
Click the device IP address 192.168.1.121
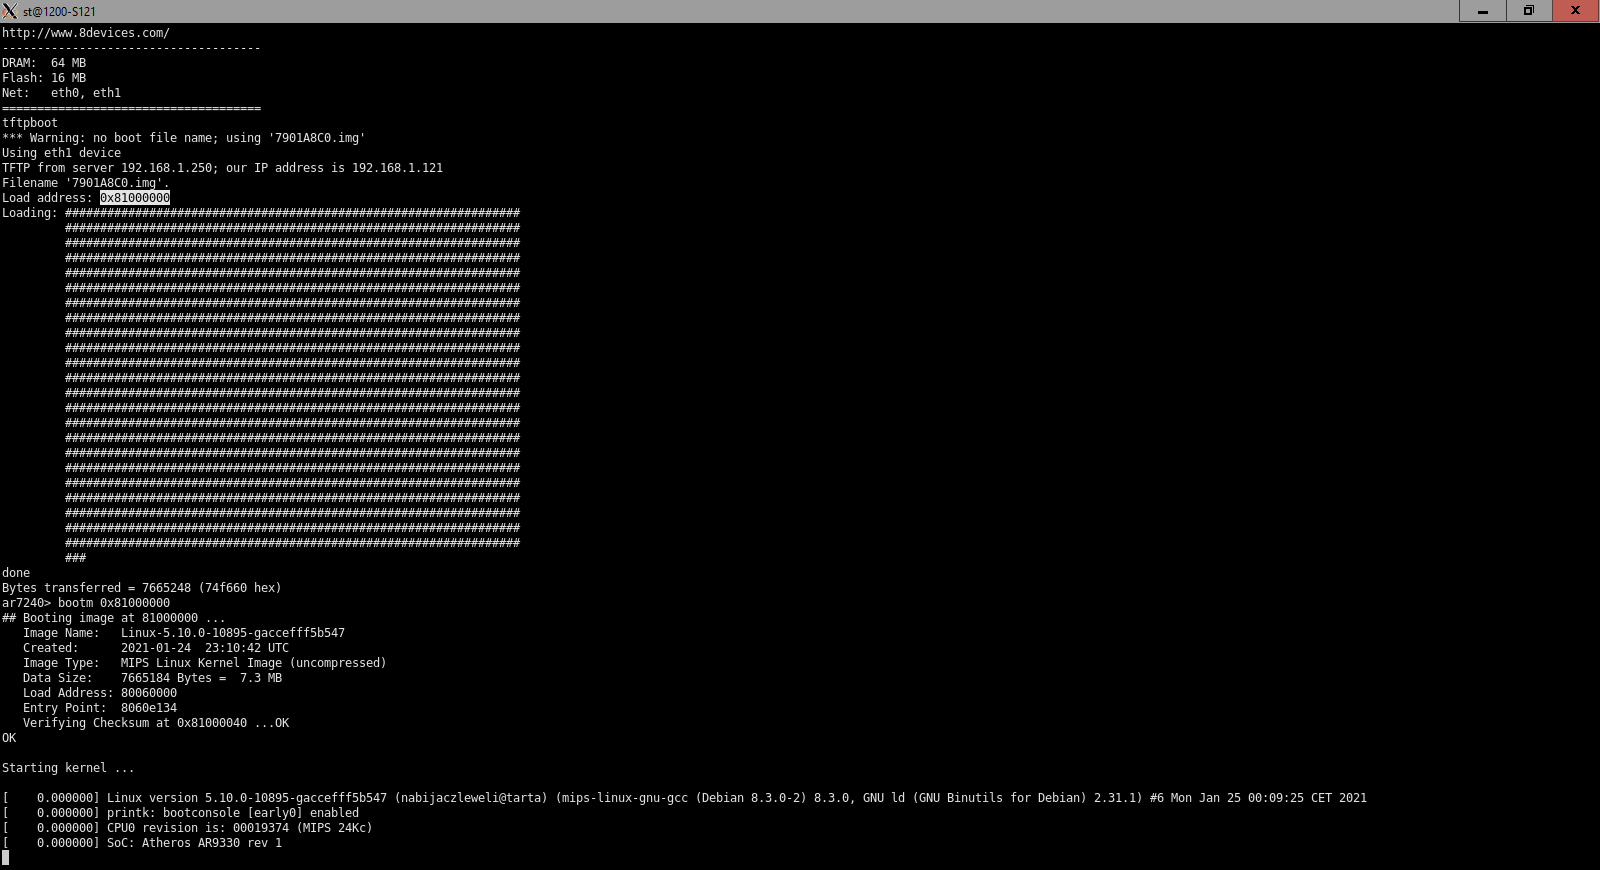tap(397, 168)
